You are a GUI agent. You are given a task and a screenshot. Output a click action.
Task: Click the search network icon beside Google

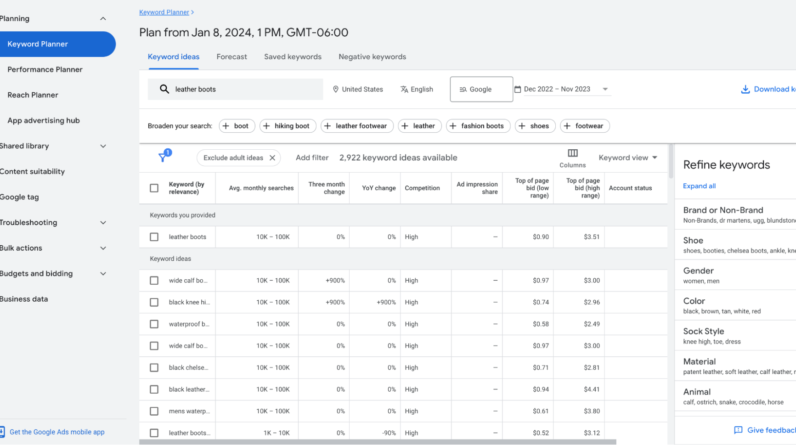point(463,89)
